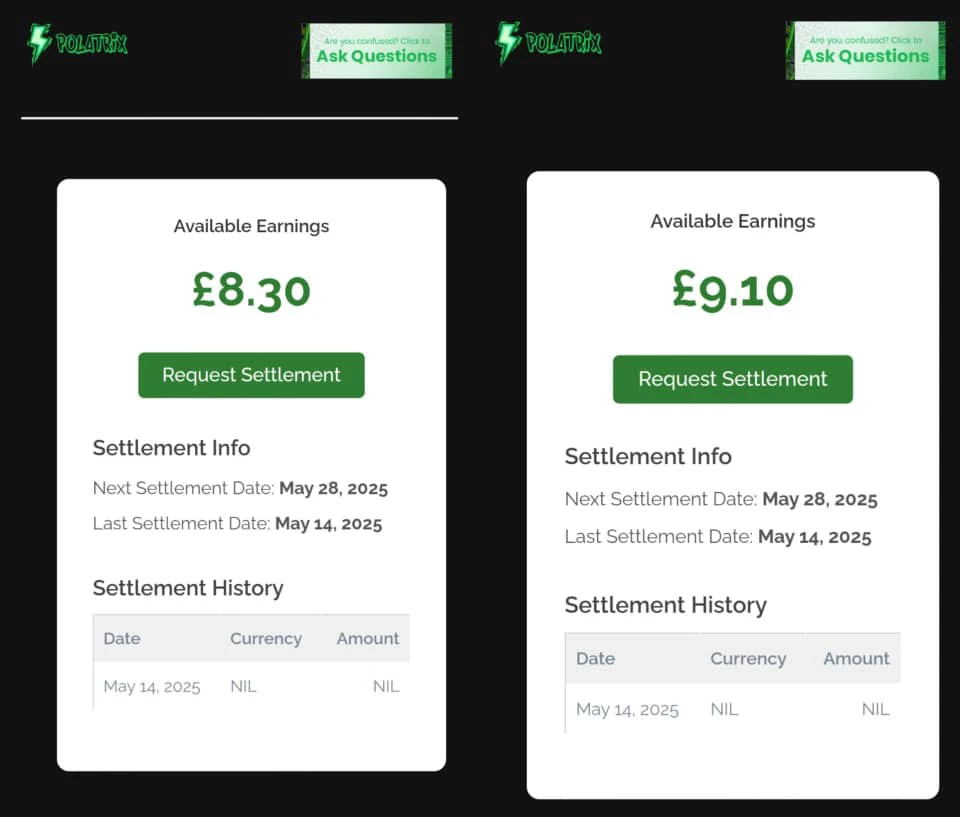Request Settlement for £9.10 earnings
This screenshot has width=960, height=817.
click(x=732, y=379)
